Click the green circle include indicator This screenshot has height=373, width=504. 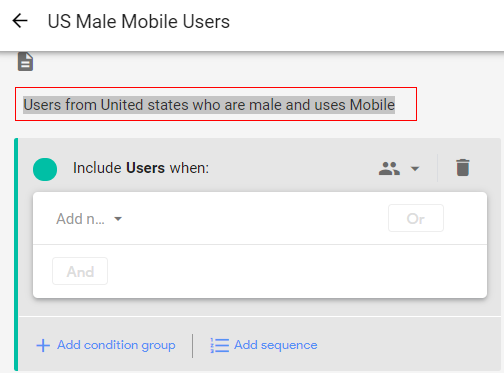[x=45, y=169]
